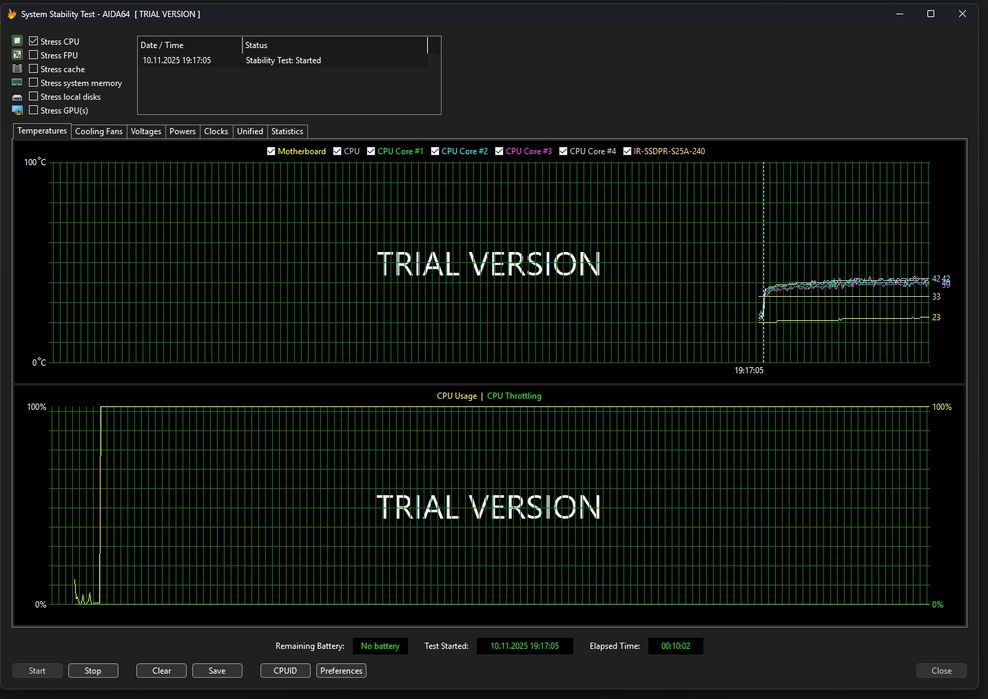Click the cache icon beside Stress cache

coord(17,69)
